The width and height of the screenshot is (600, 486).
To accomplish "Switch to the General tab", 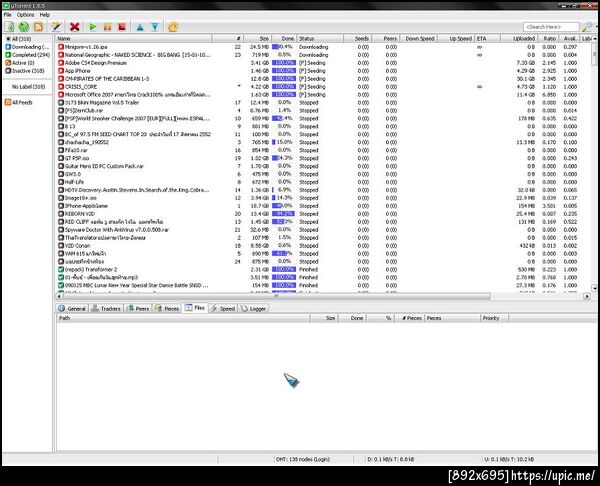I will coord(72,308).
